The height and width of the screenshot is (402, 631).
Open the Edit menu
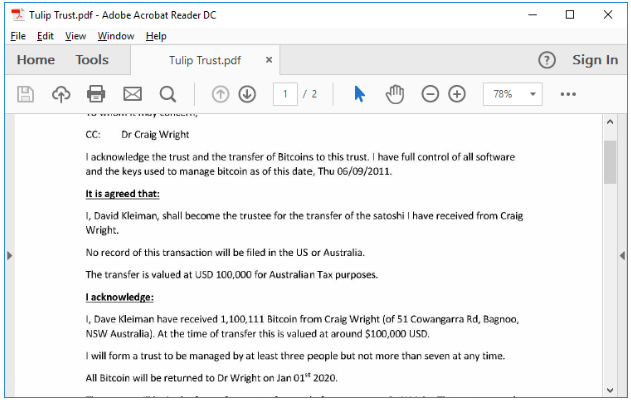click(x=45, y=36)
